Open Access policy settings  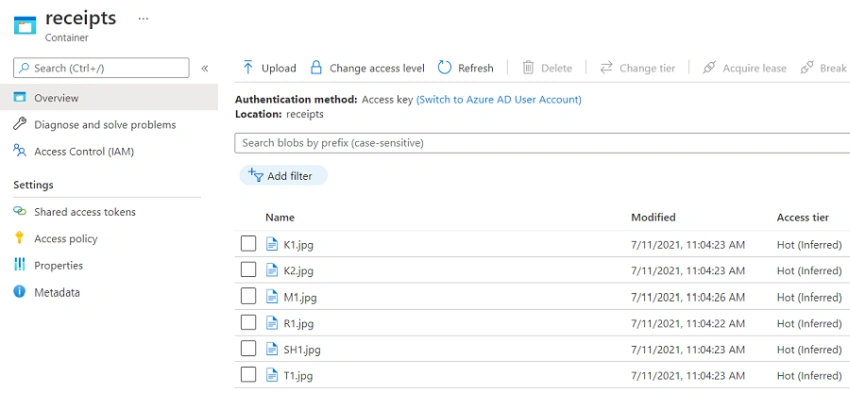point(66,238)
